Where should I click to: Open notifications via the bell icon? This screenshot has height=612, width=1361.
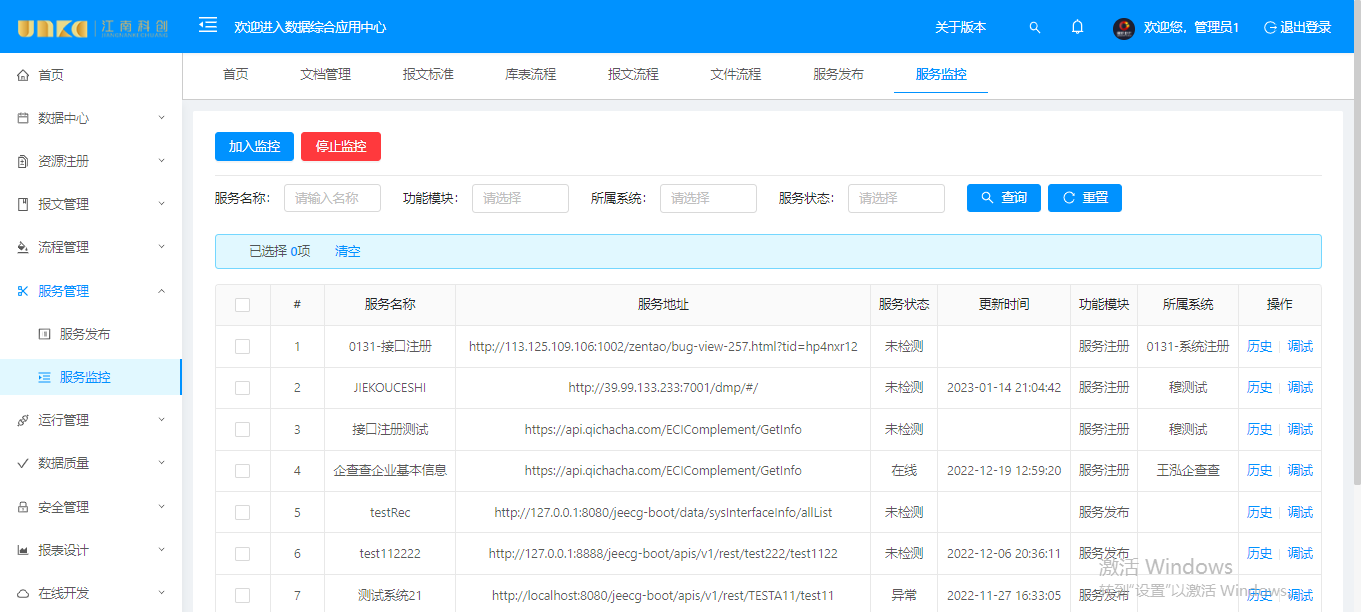coord(1077,27)
